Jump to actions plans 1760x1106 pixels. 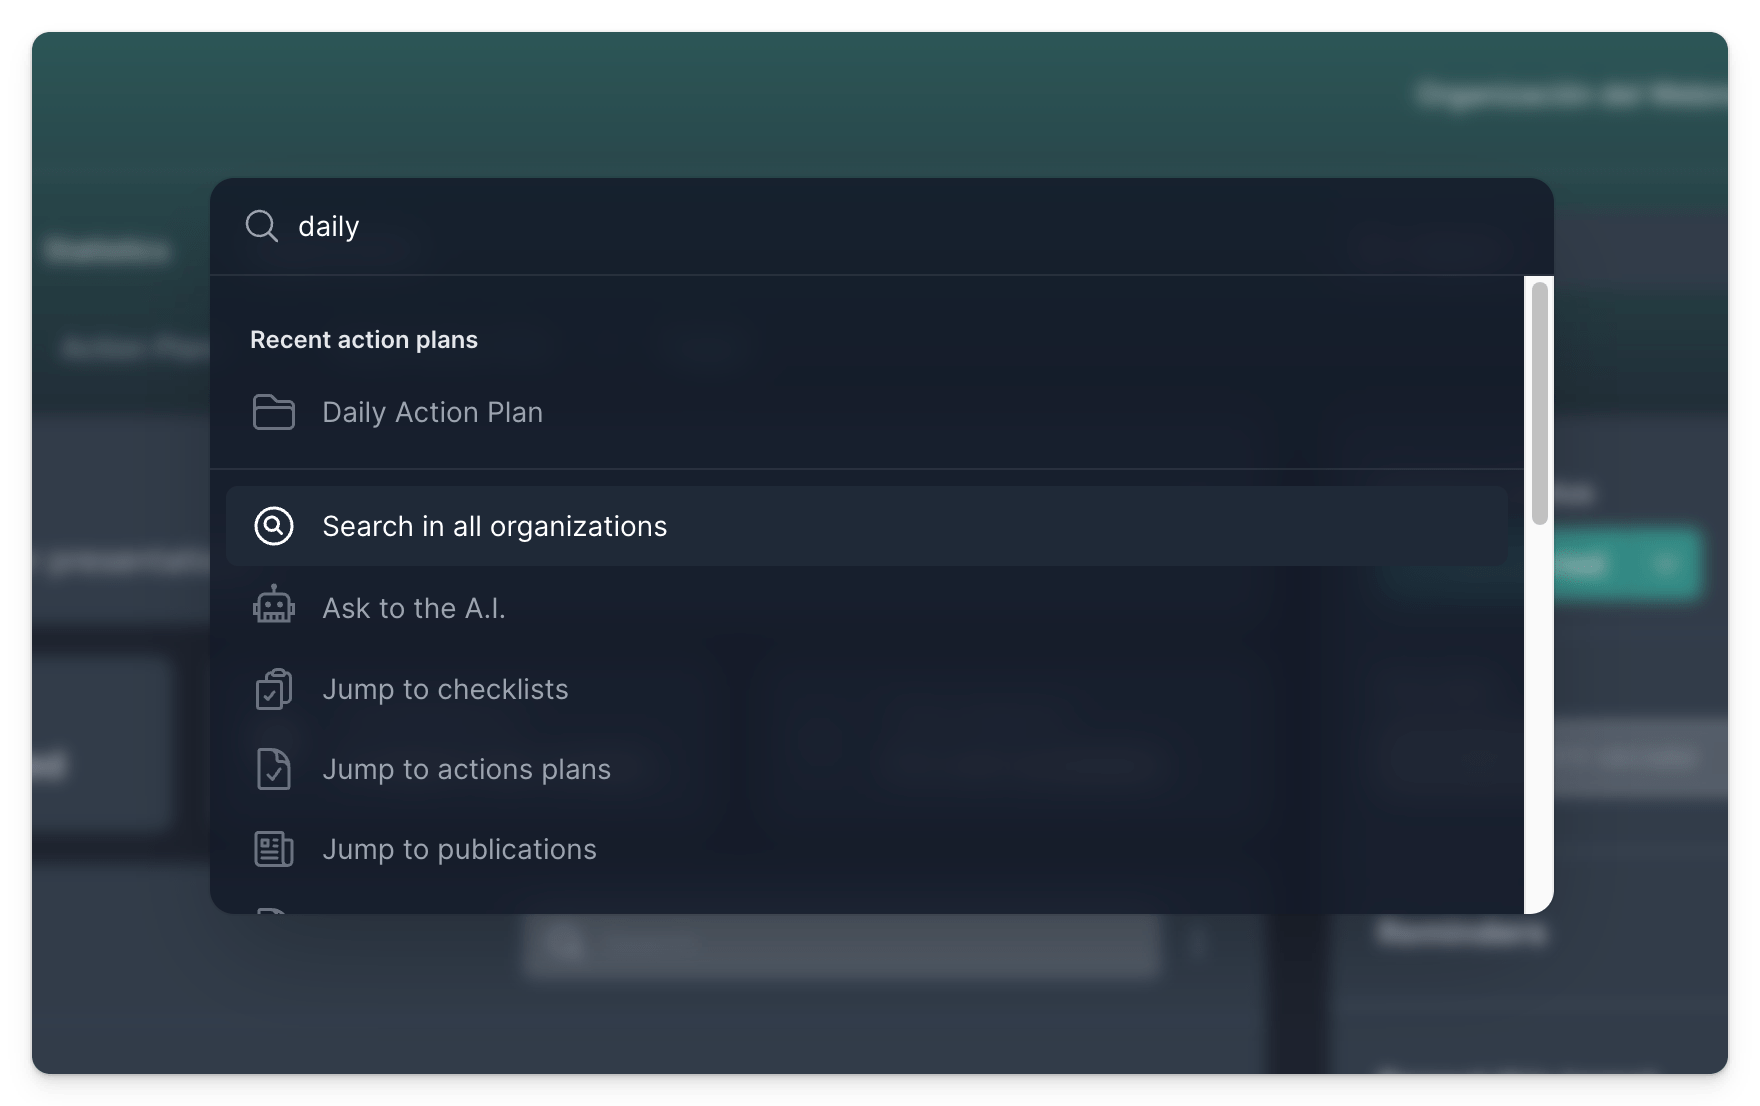click(466, 769)
